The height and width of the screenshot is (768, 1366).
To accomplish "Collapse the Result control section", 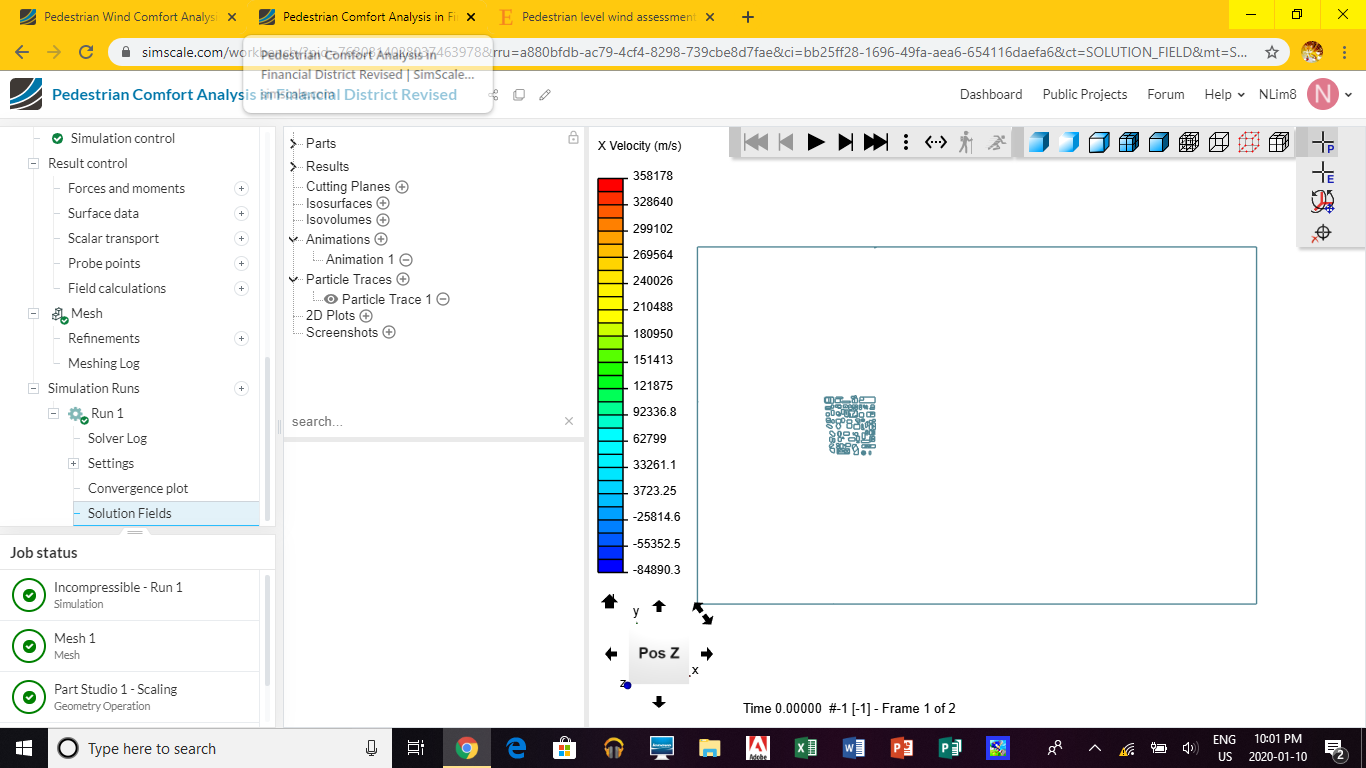I will click(x=34, y=163).
